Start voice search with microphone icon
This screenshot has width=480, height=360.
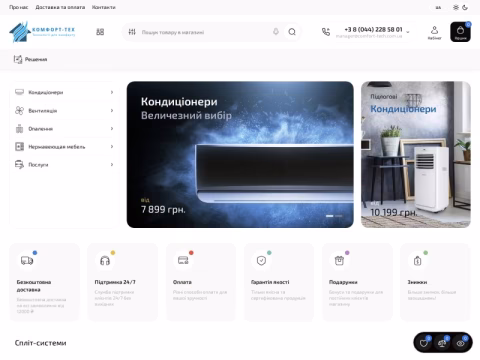pos(276,32)
